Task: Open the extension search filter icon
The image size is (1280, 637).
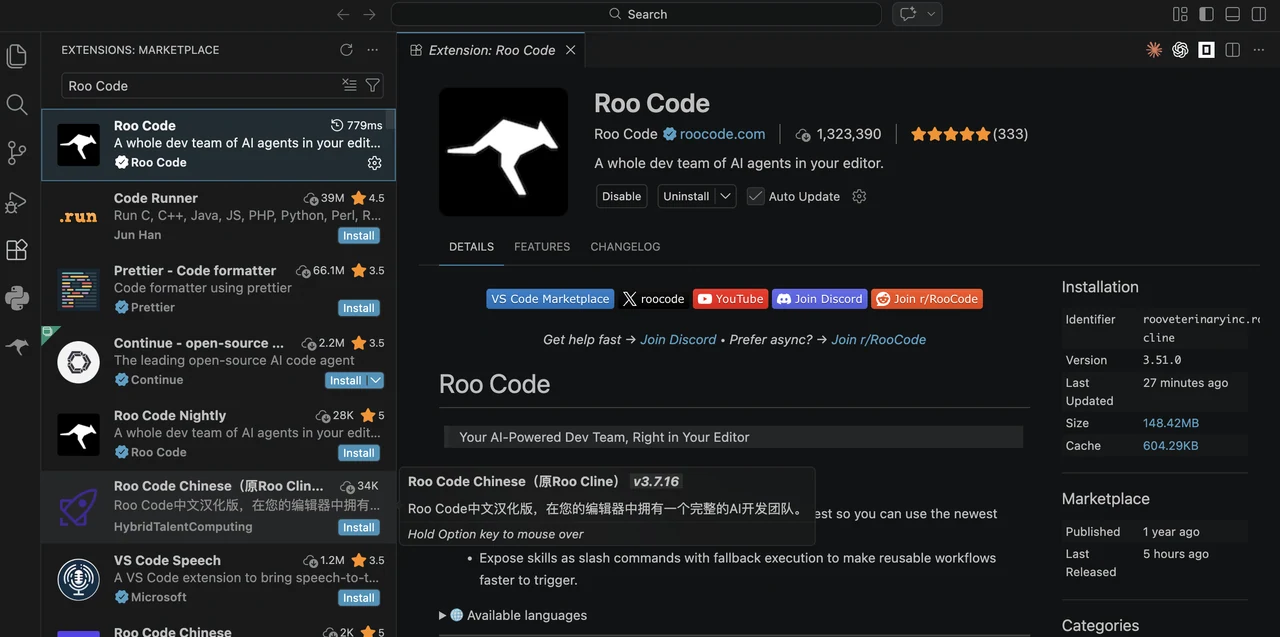Action: (372, 85)
